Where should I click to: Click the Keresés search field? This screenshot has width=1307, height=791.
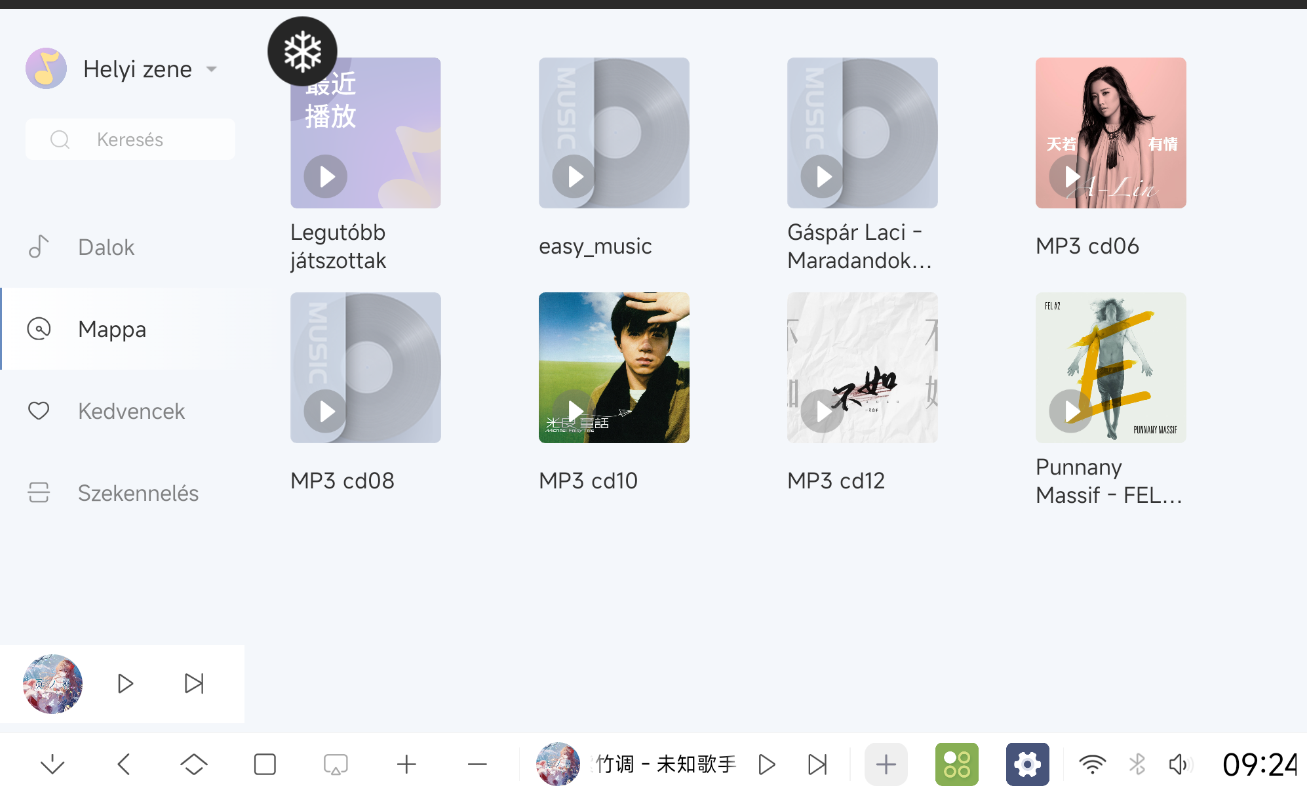pyautogui.click(x=130, y=140)
